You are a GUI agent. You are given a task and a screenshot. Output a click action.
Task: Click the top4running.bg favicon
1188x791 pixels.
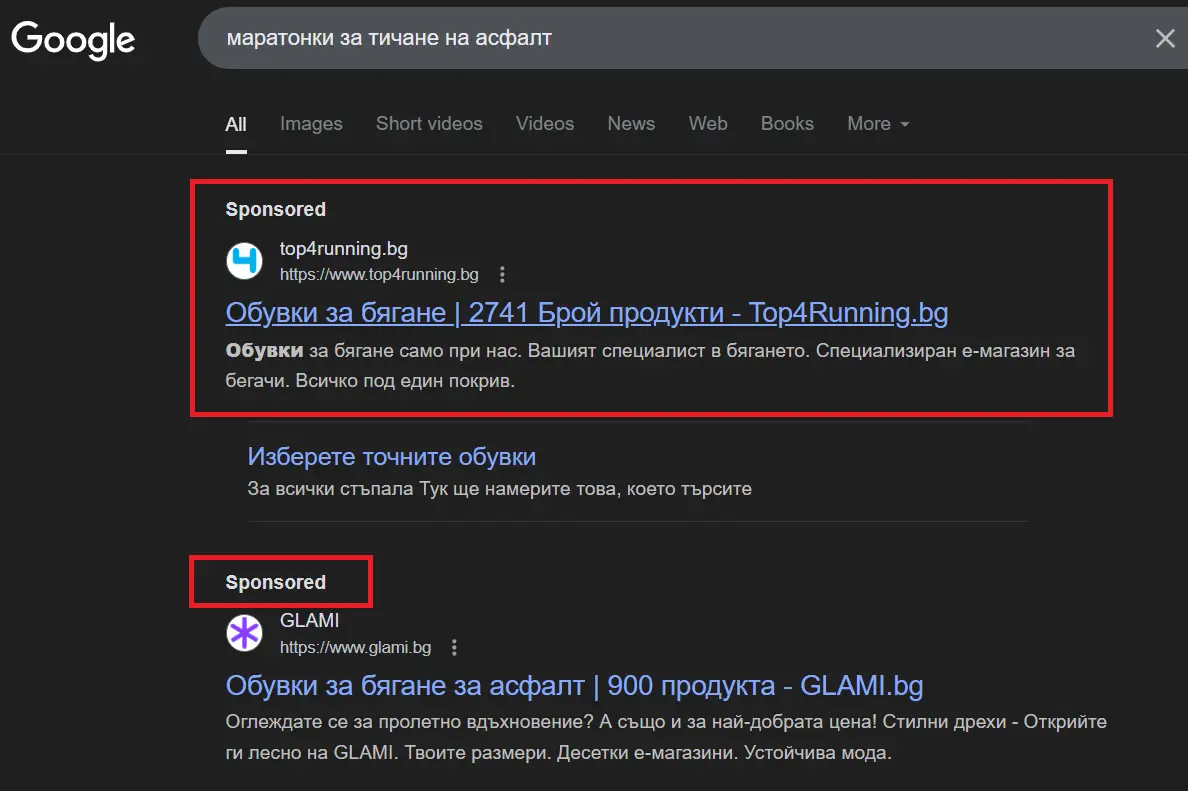(244, 261)
